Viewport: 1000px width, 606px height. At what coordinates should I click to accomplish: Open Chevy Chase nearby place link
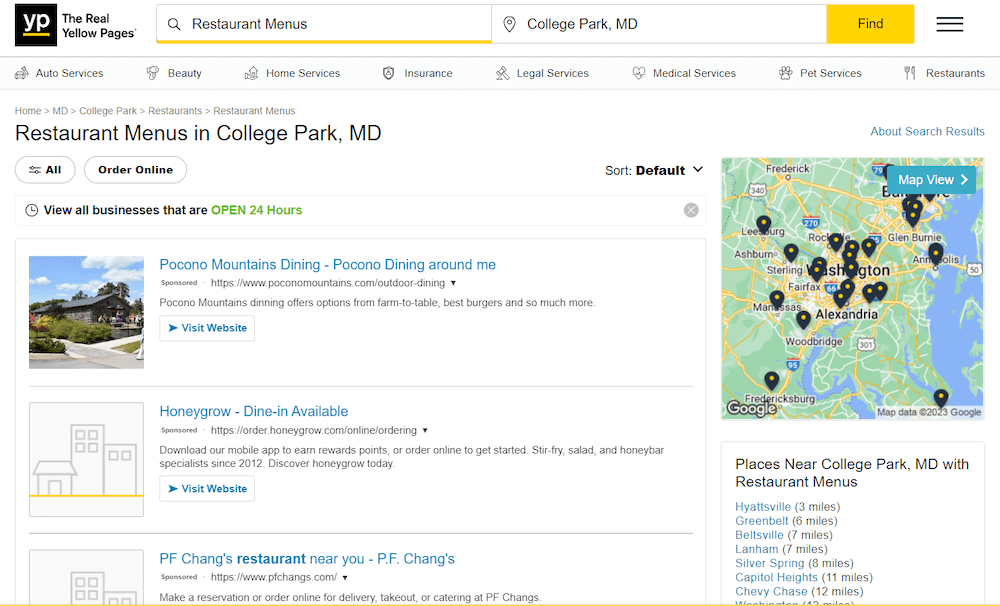click(x=771, y=591)
